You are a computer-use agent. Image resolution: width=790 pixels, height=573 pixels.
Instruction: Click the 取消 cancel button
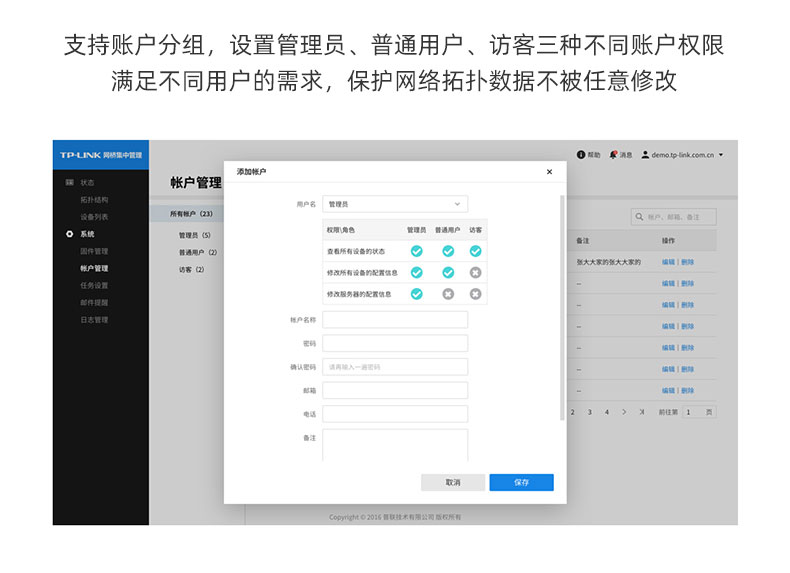[453, 482]
